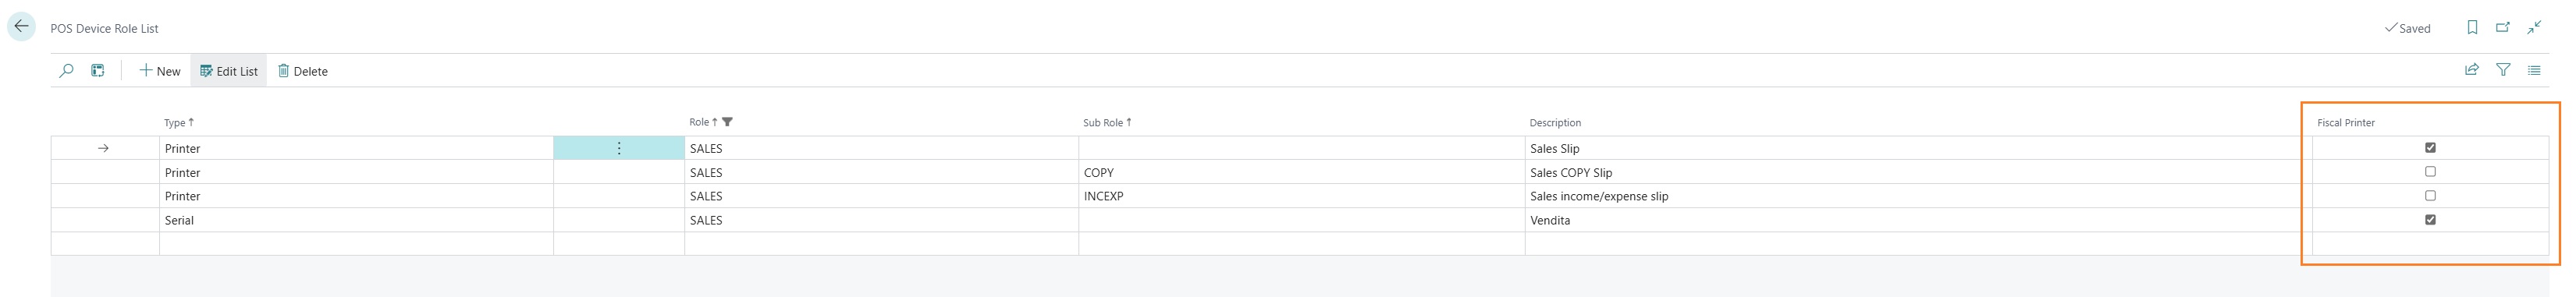The width and height of the screenshot is (2576, 297).
Task: Uncheck Fiscal Printer for Vendita row
Action: click(x=2430, y=220)
